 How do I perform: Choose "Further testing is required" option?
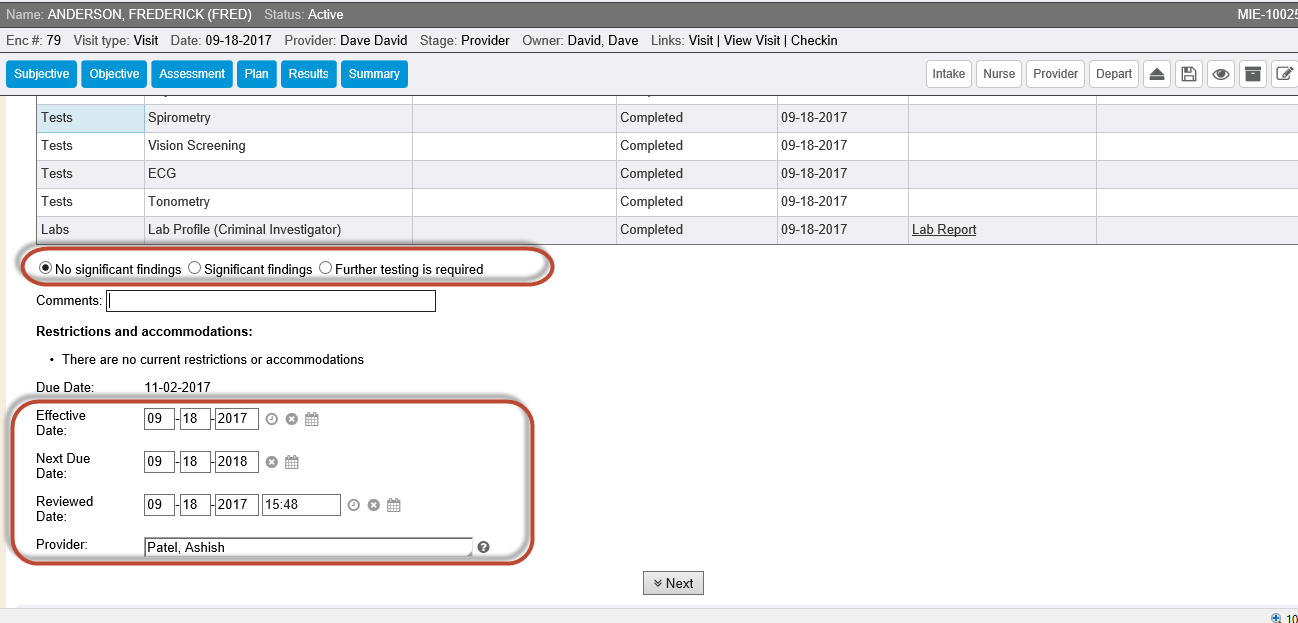coord(326,268)
